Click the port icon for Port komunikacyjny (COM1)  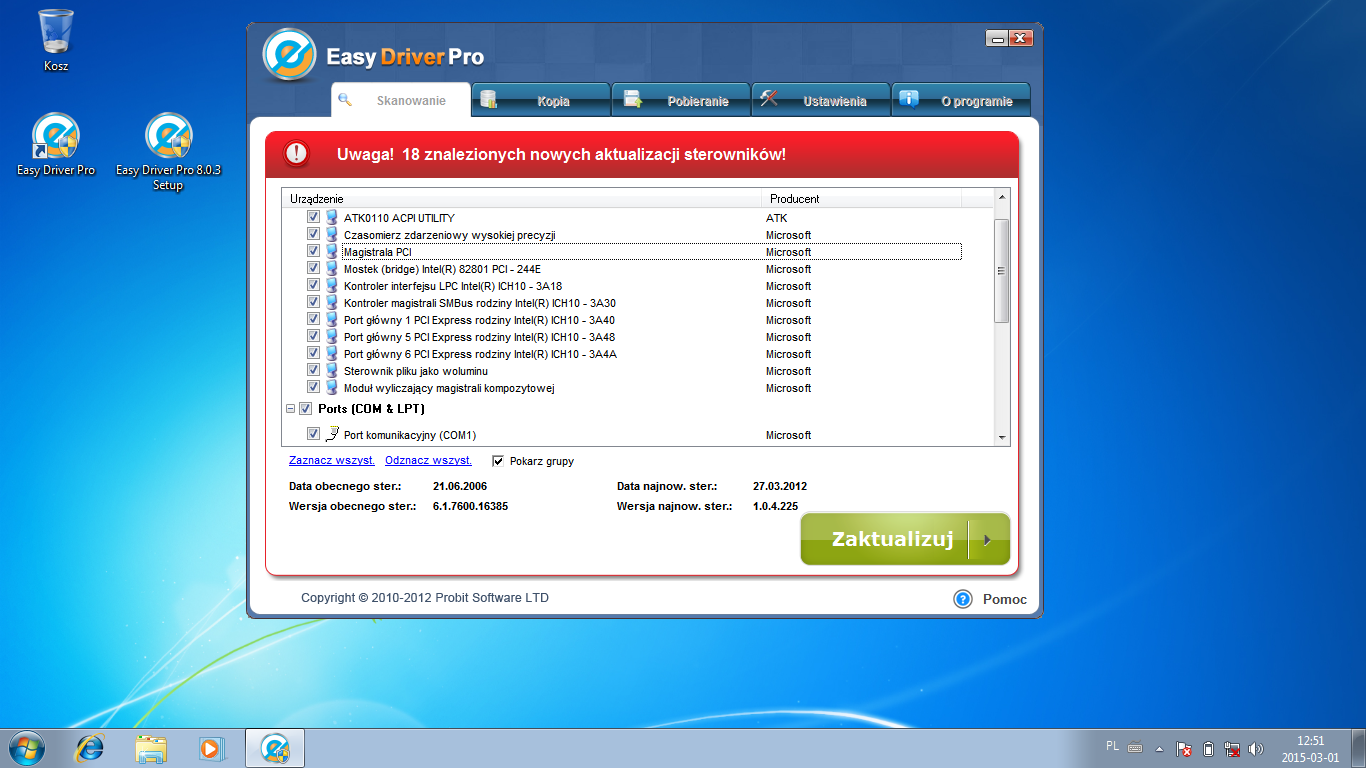(332, 434)
